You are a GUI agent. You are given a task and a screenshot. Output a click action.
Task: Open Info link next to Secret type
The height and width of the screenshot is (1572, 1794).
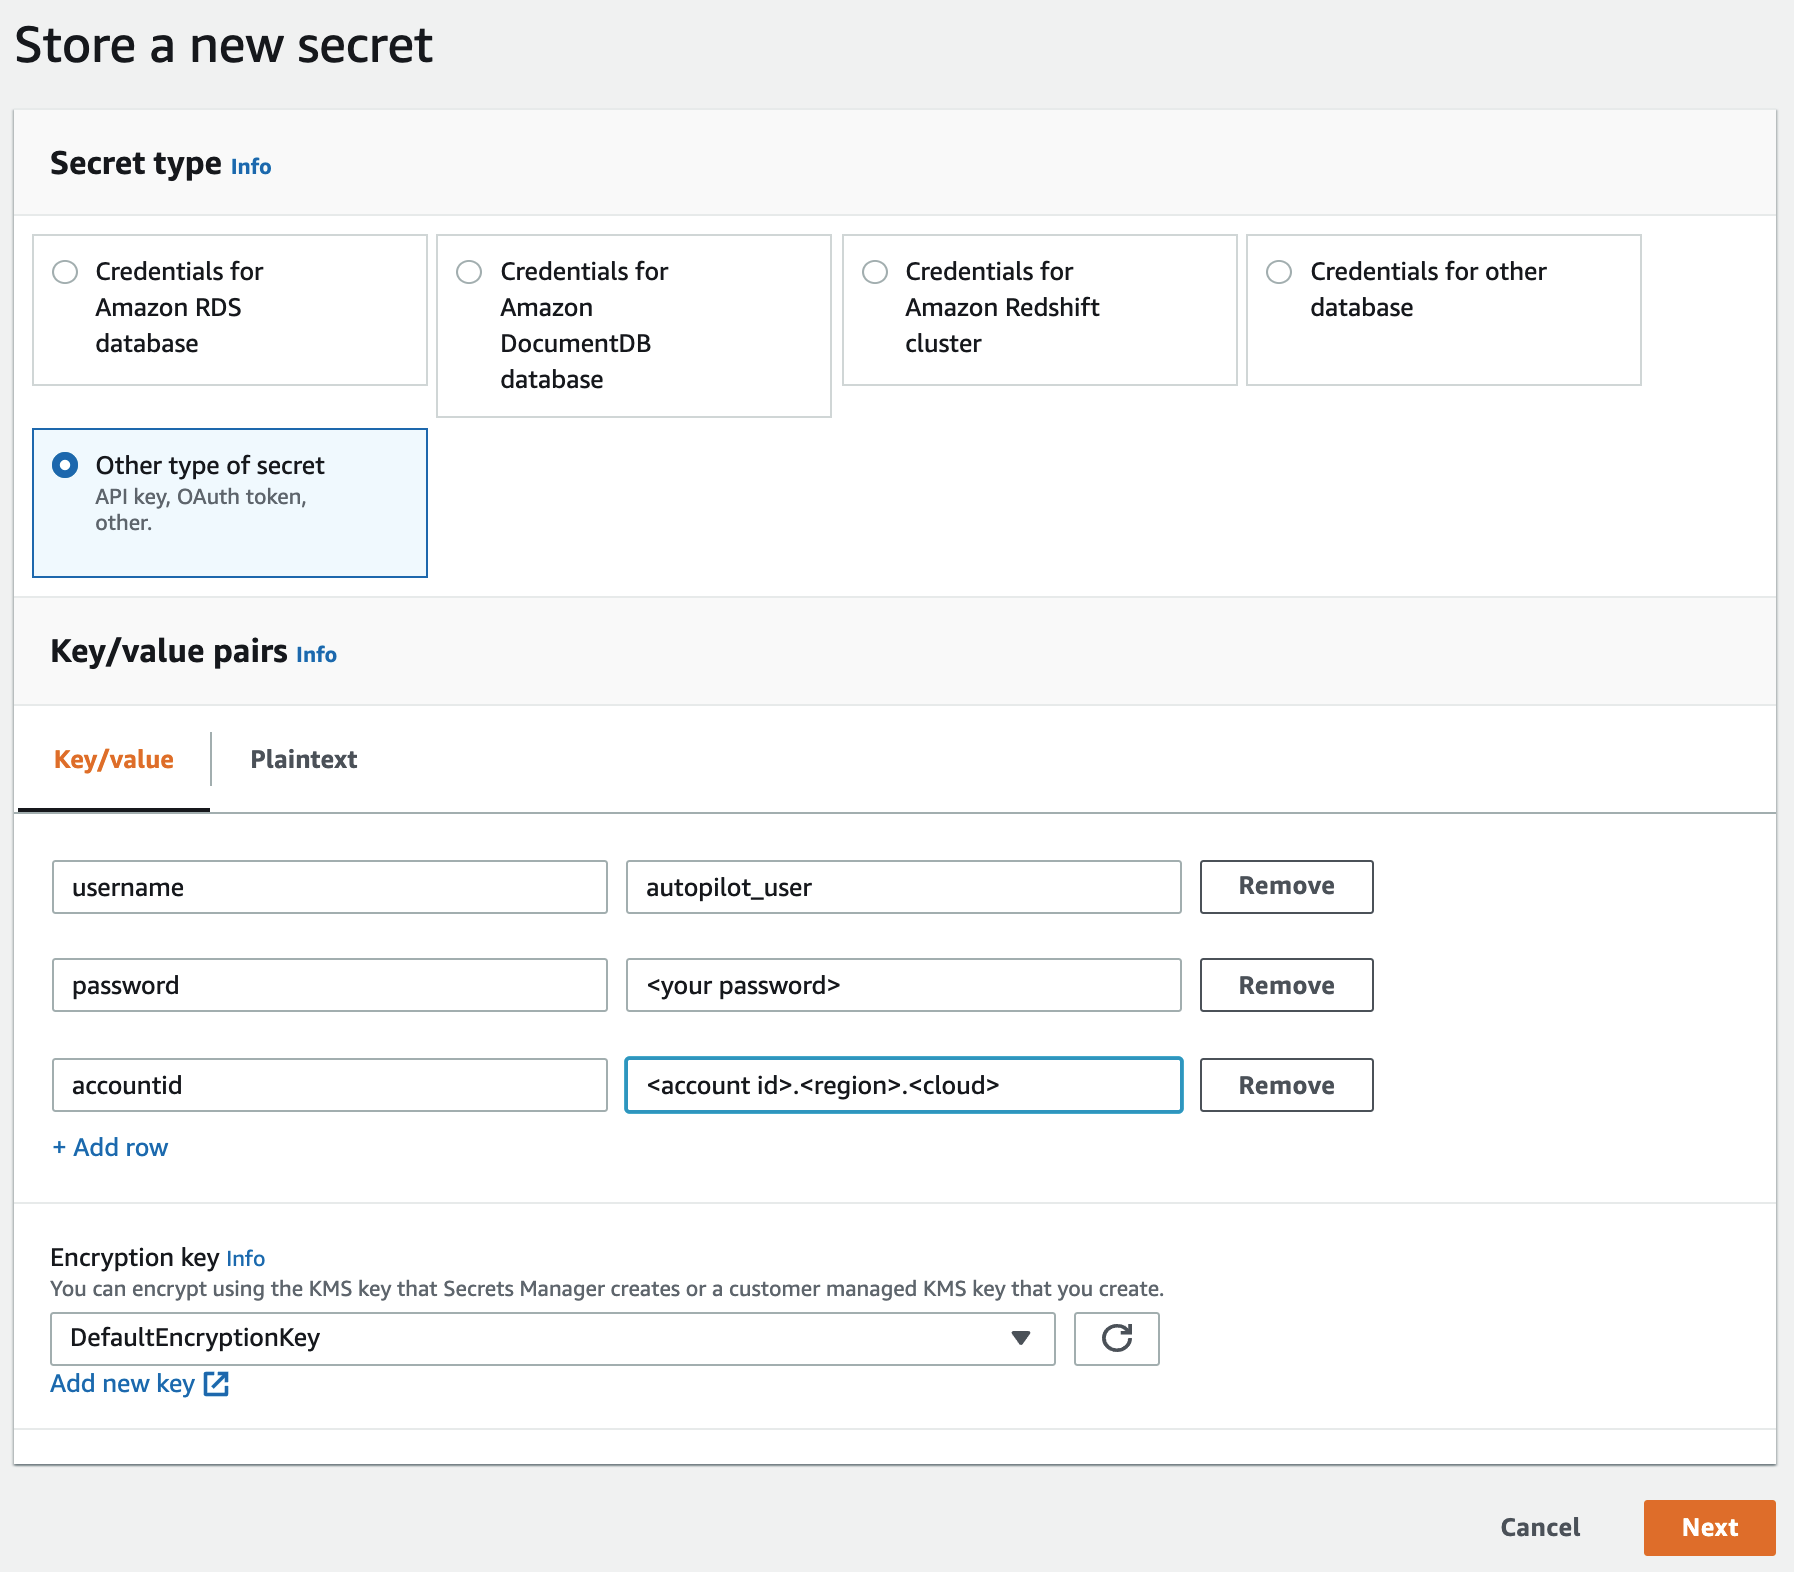tap(251, 167)
